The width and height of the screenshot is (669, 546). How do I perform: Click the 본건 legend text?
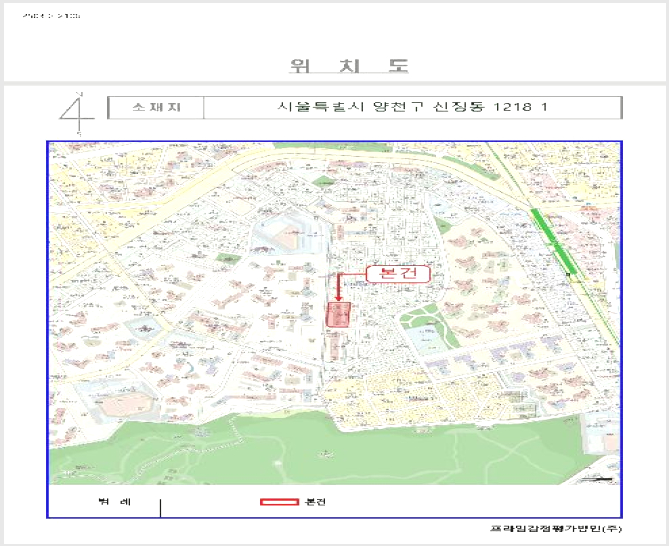(x=315, y=502)
